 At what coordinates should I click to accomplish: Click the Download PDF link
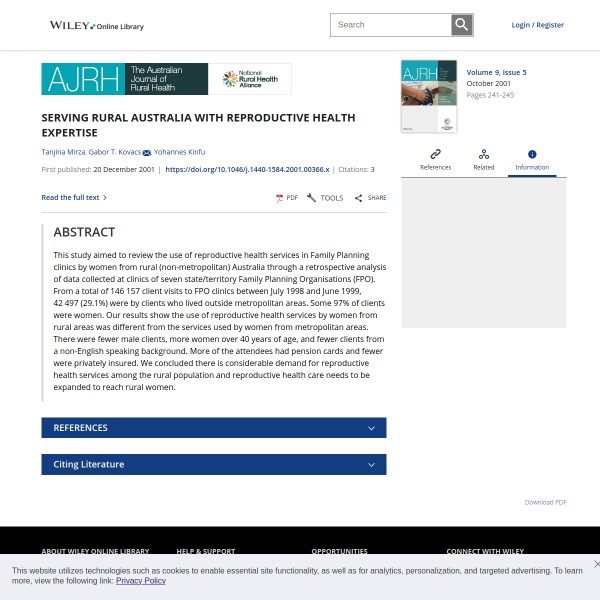(x=545, y=502)
